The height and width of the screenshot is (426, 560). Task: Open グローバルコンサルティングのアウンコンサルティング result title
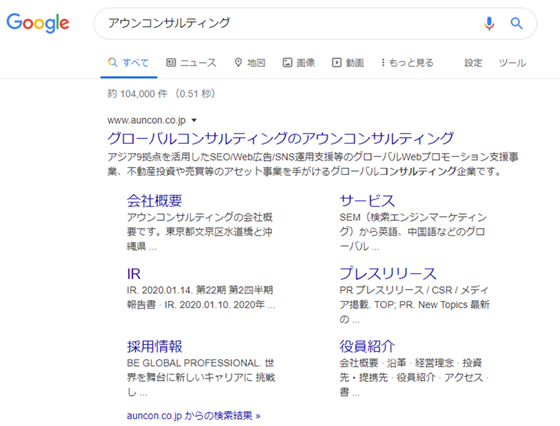(x=281, y=139)
